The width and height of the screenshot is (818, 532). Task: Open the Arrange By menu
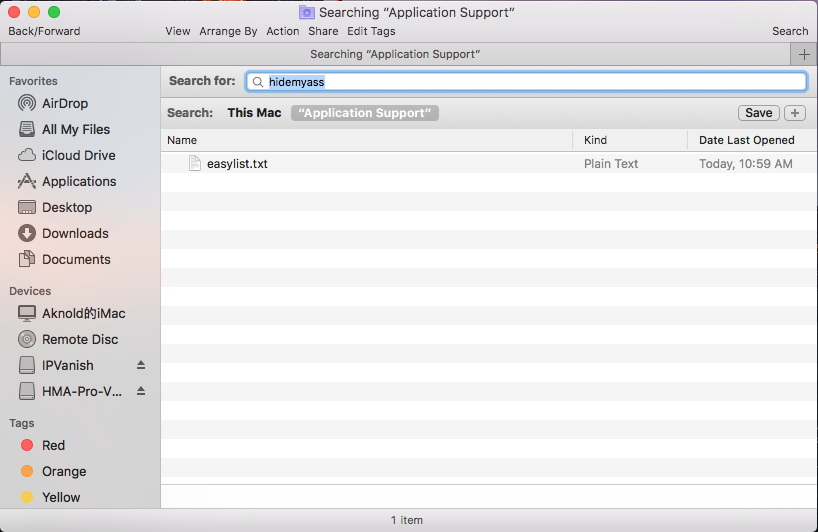point(228,31)
